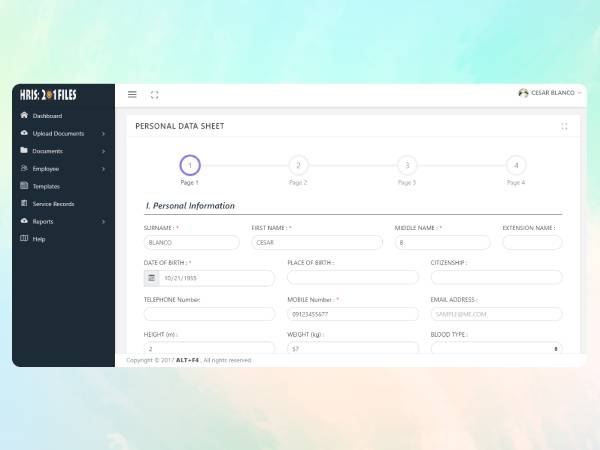The width and height of the screenshot is (600, 450).
Task: Expand the Employee submenu chevron
Action: tap(103, 169)
